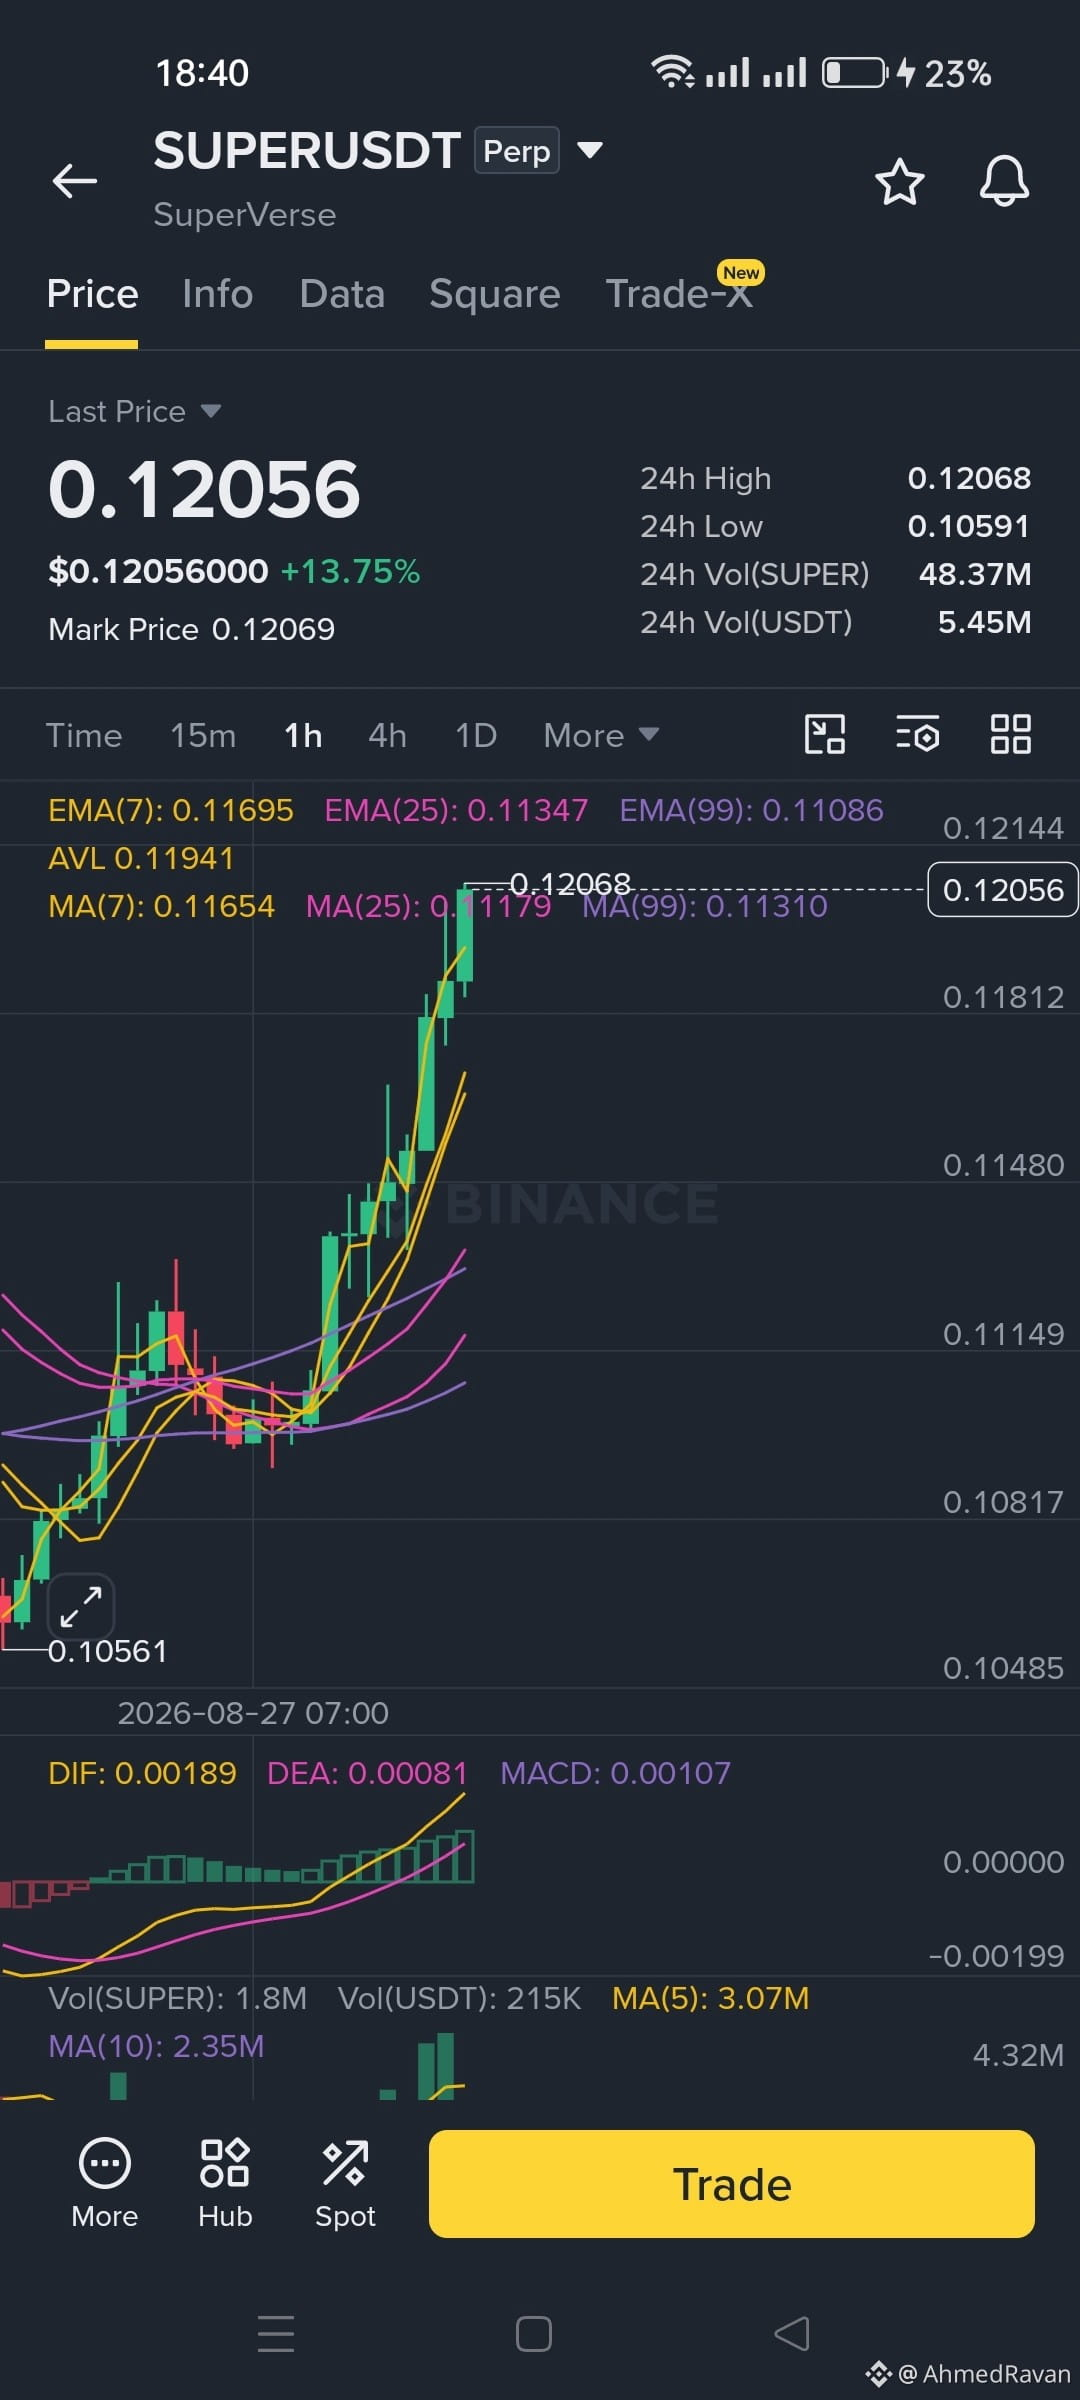
Task: Tap the AVL 0.11941 label
Action: tap(141, 858)
